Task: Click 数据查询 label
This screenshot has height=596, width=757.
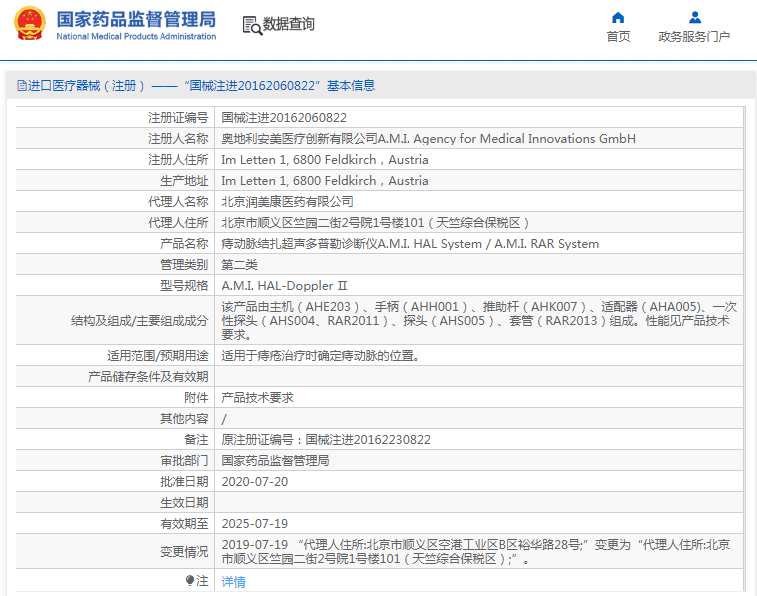Action: tap(288, 24)
